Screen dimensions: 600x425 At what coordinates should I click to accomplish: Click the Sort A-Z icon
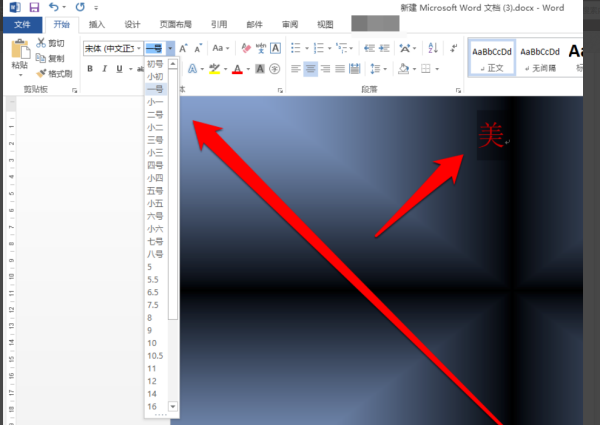click(433, 48)
